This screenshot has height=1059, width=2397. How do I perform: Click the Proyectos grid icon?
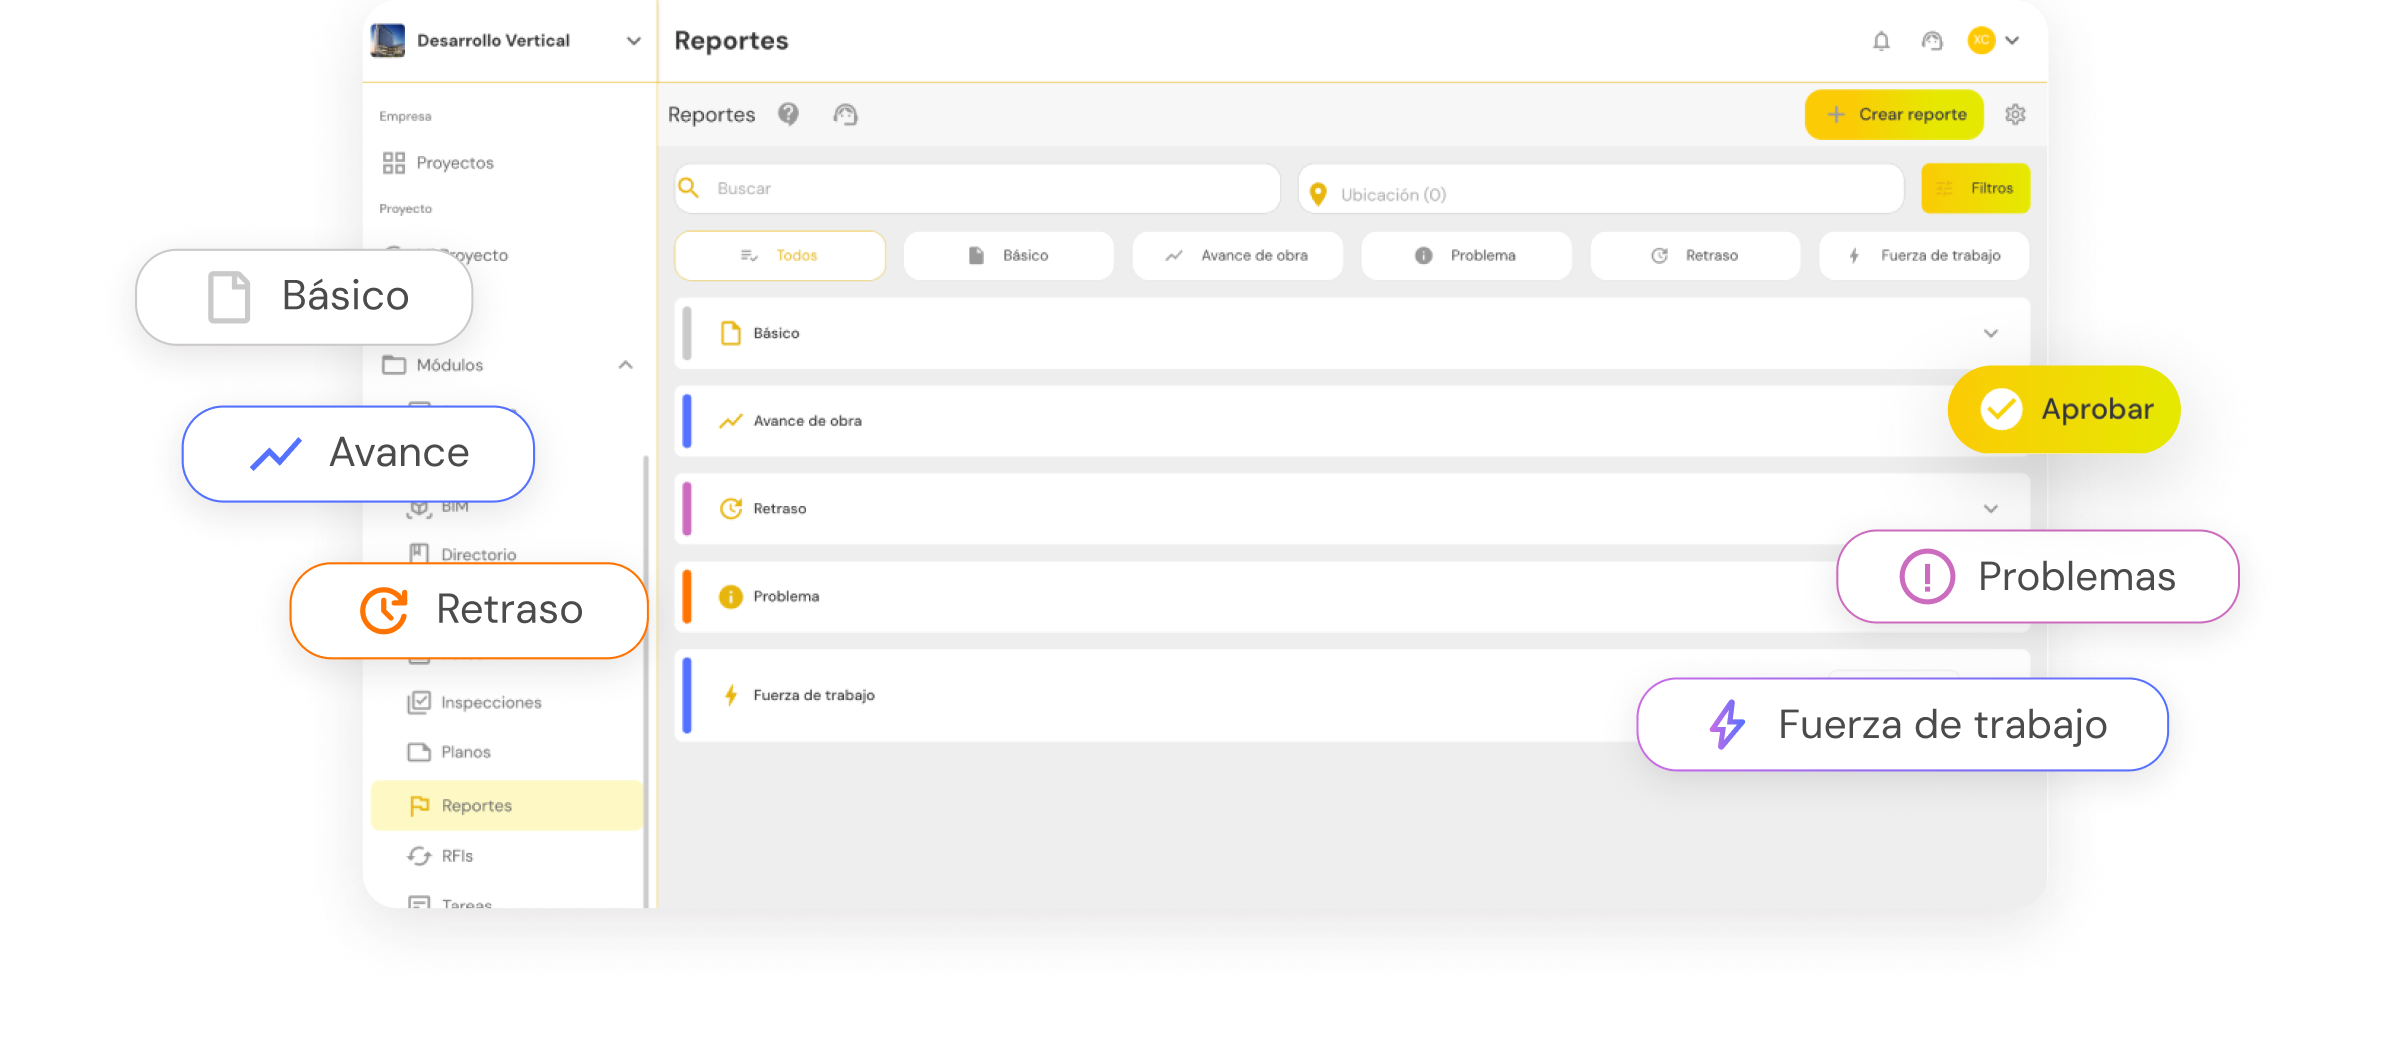click(394, 163)
